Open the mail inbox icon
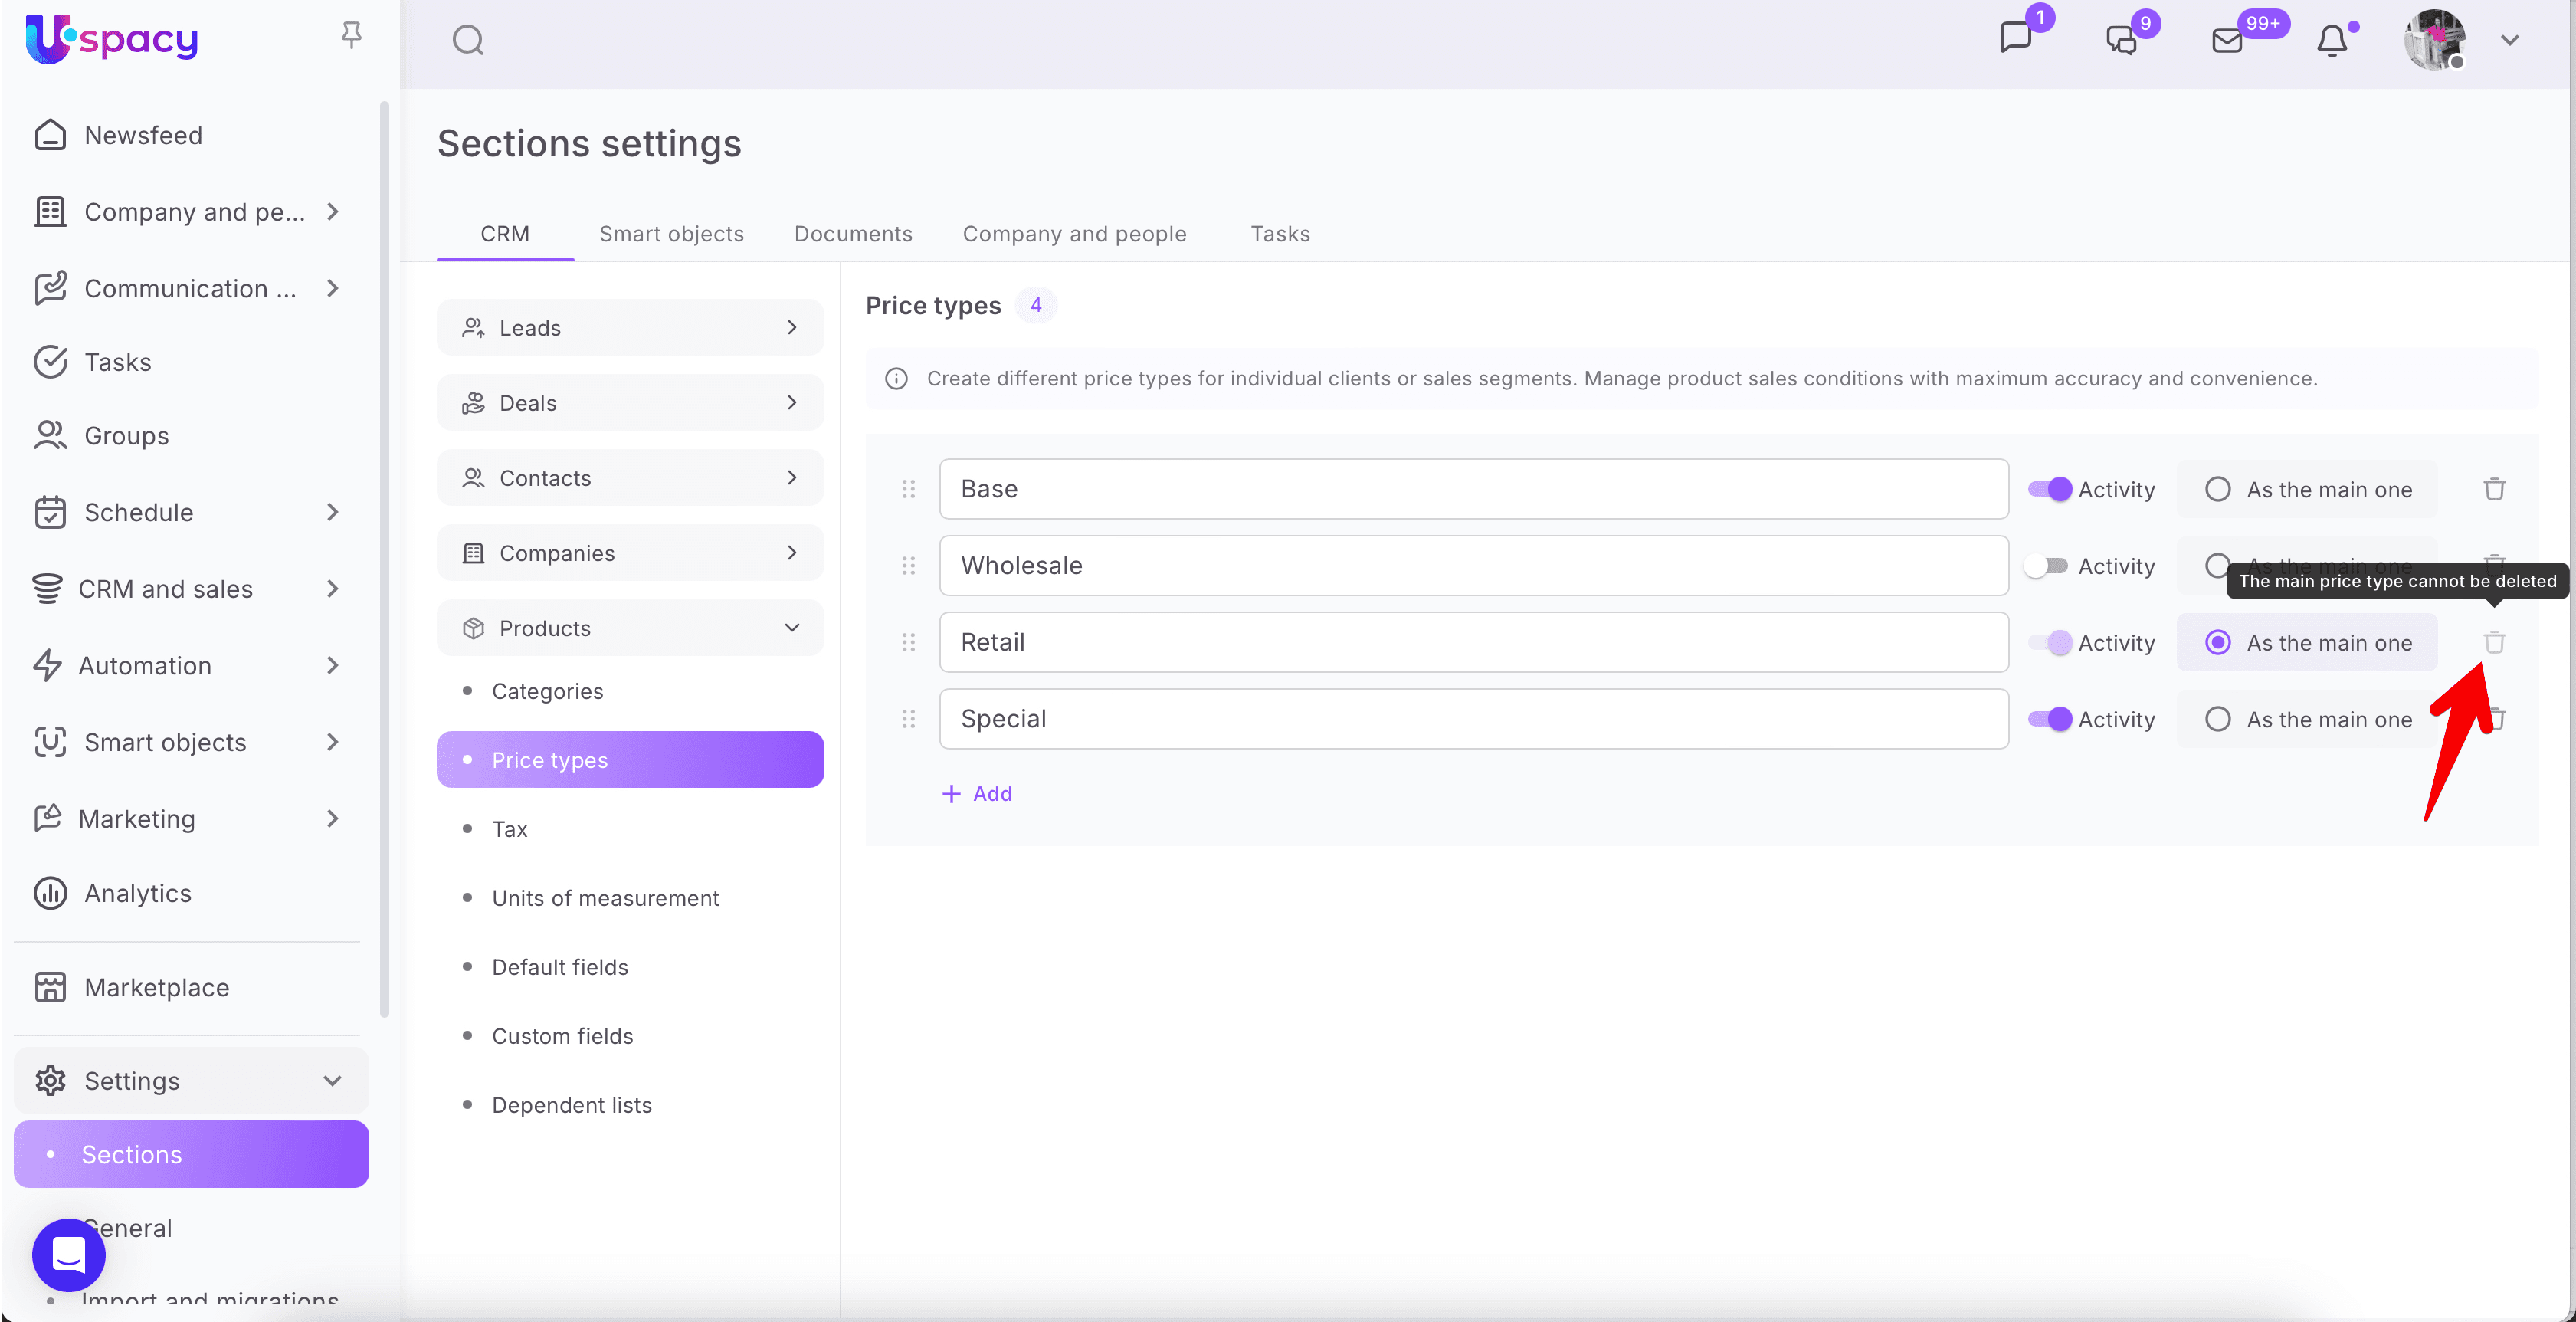Image resolution: width=2576 pixels, height=1322 pixels. (x=2227, y=41)
